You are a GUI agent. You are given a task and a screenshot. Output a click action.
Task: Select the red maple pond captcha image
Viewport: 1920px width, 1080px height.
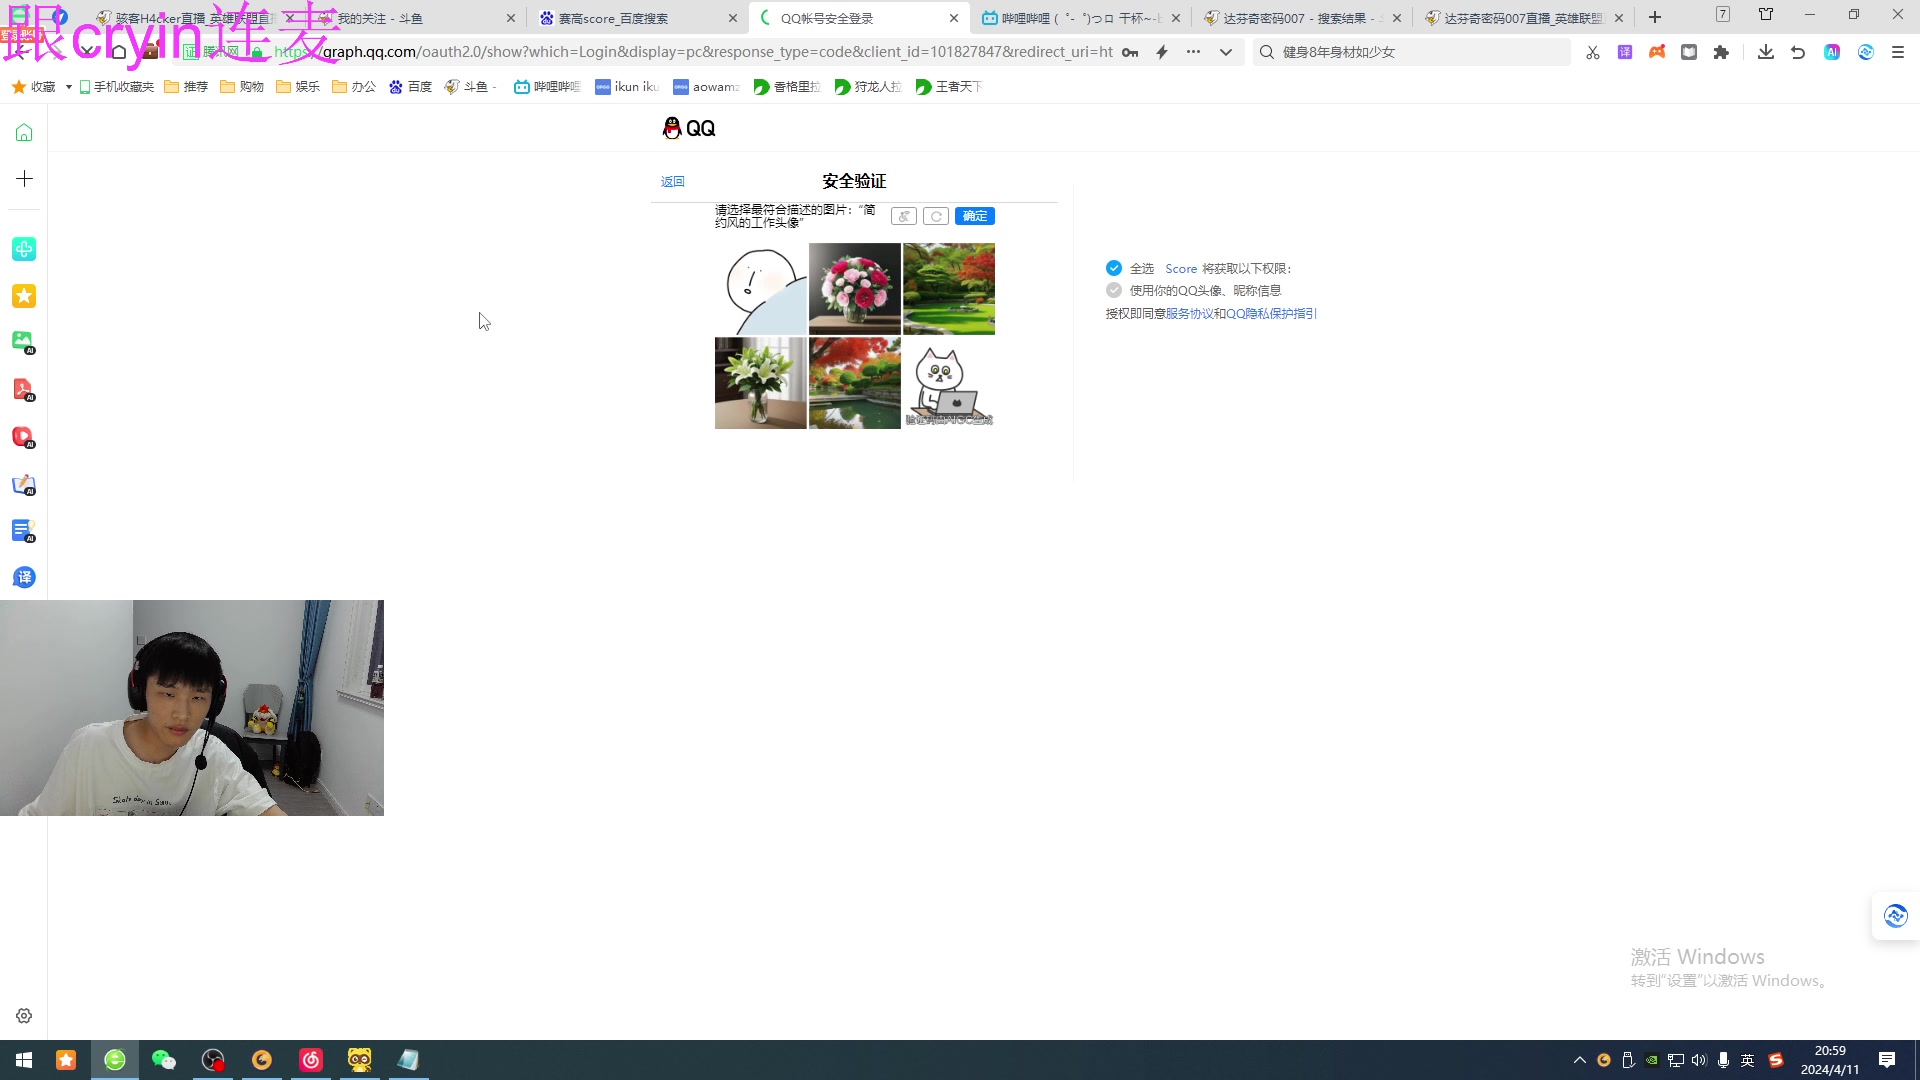pyautogui.click(x=855, y=383)
